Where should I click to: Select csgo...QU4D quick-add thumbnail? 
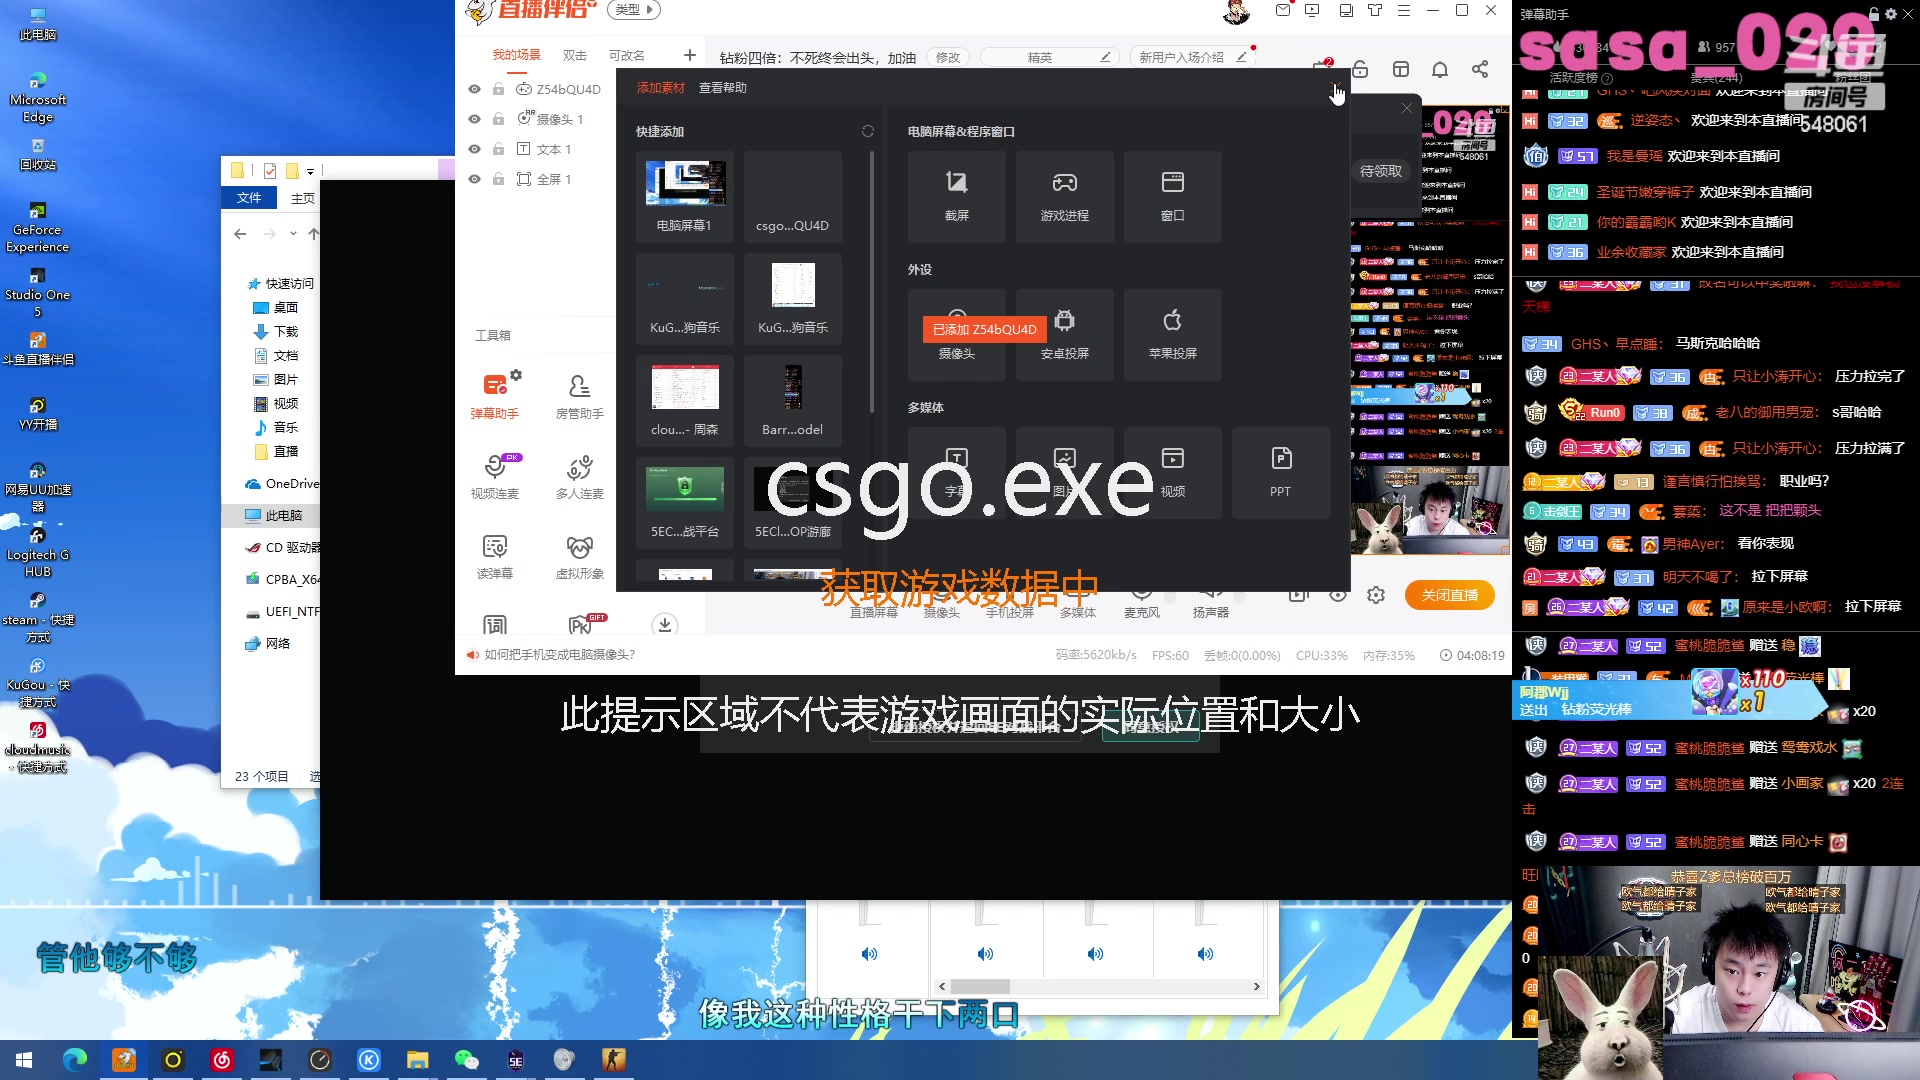793,197
